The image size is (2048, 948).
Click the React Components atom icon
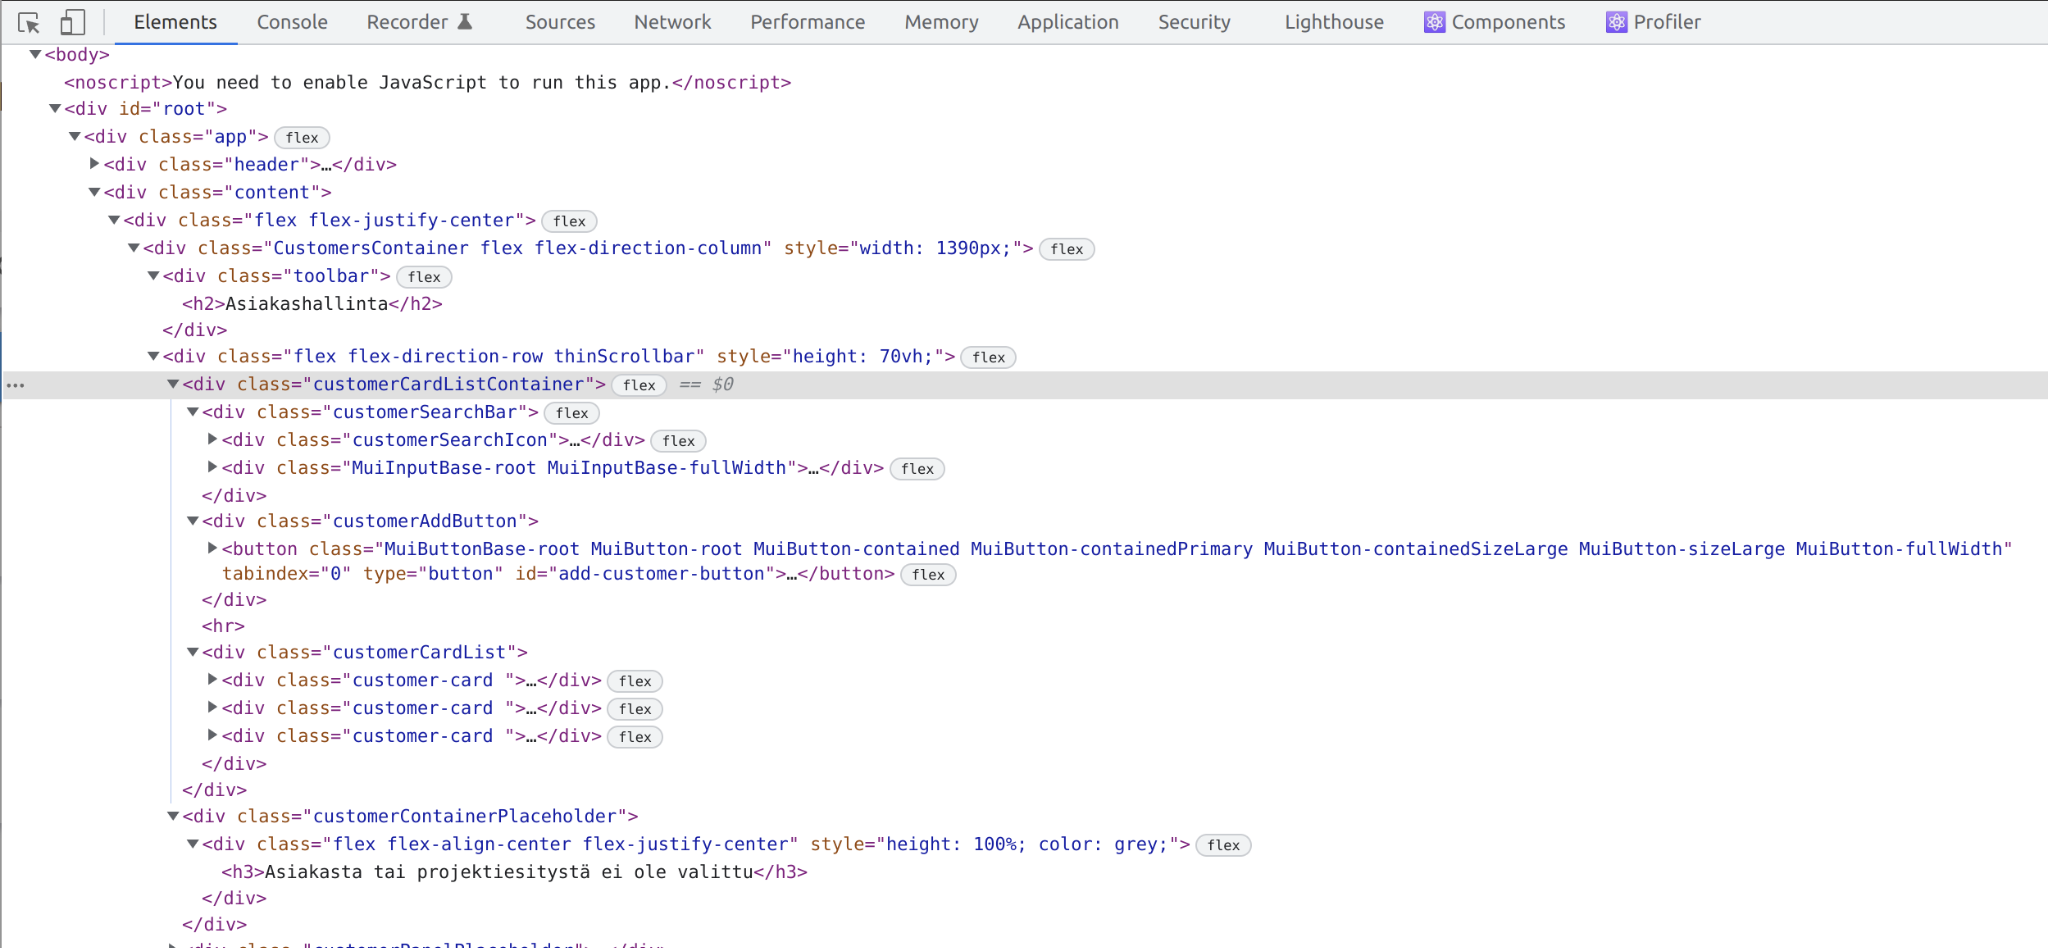coord(1434,22)
